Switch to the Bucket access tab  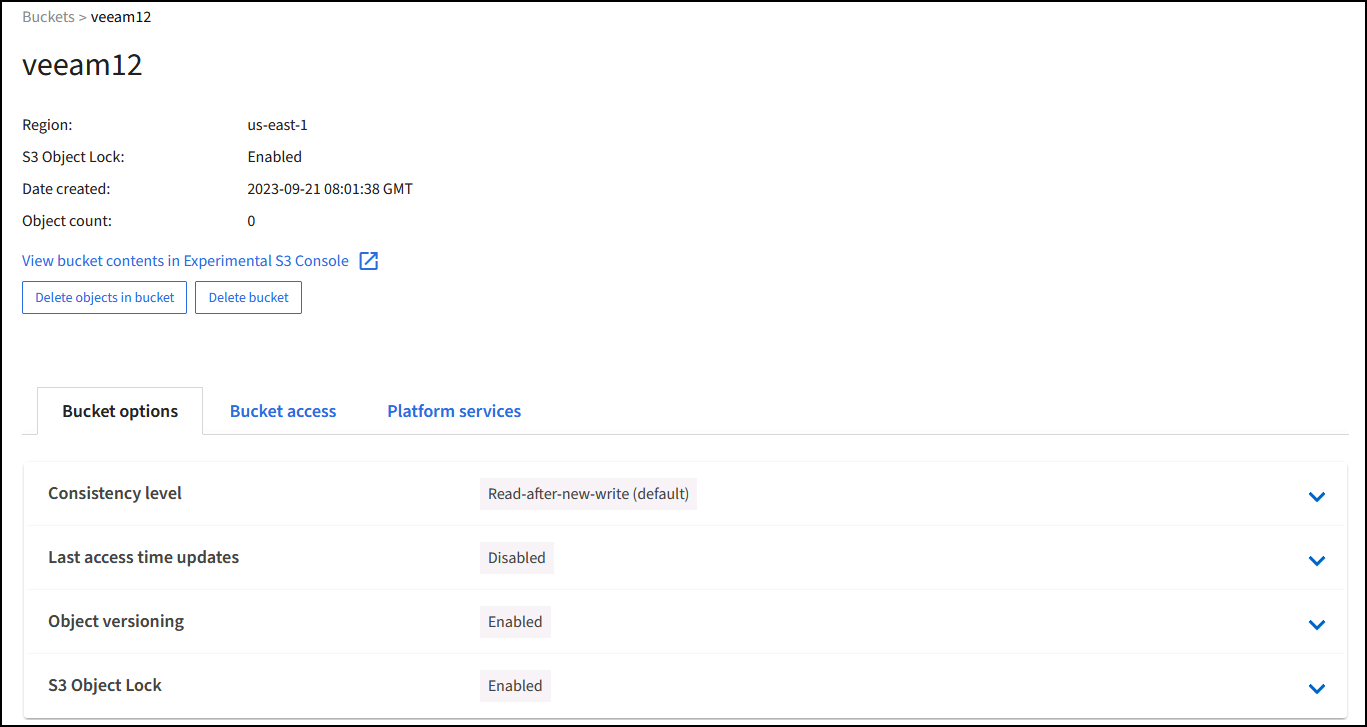283,411
